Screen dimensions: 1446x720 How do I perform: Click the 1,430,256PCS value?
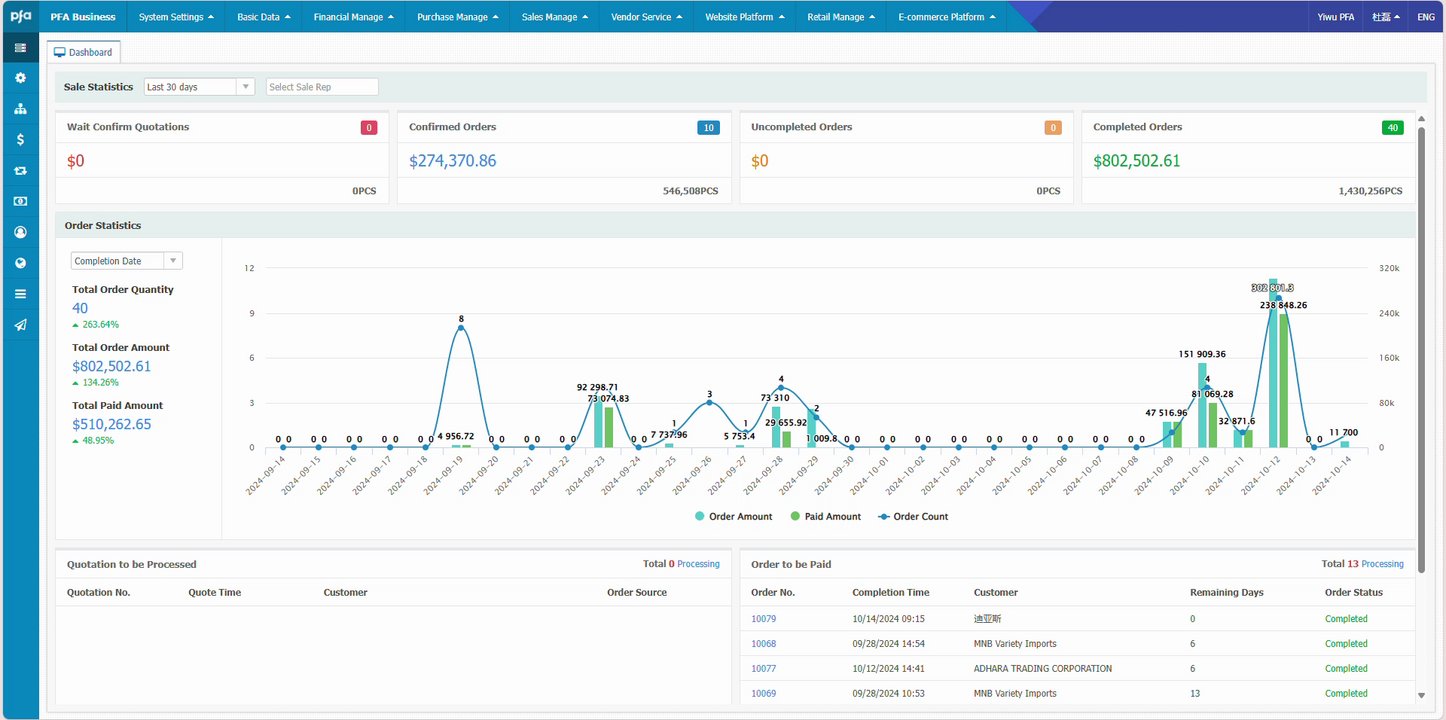[1370, 191]
